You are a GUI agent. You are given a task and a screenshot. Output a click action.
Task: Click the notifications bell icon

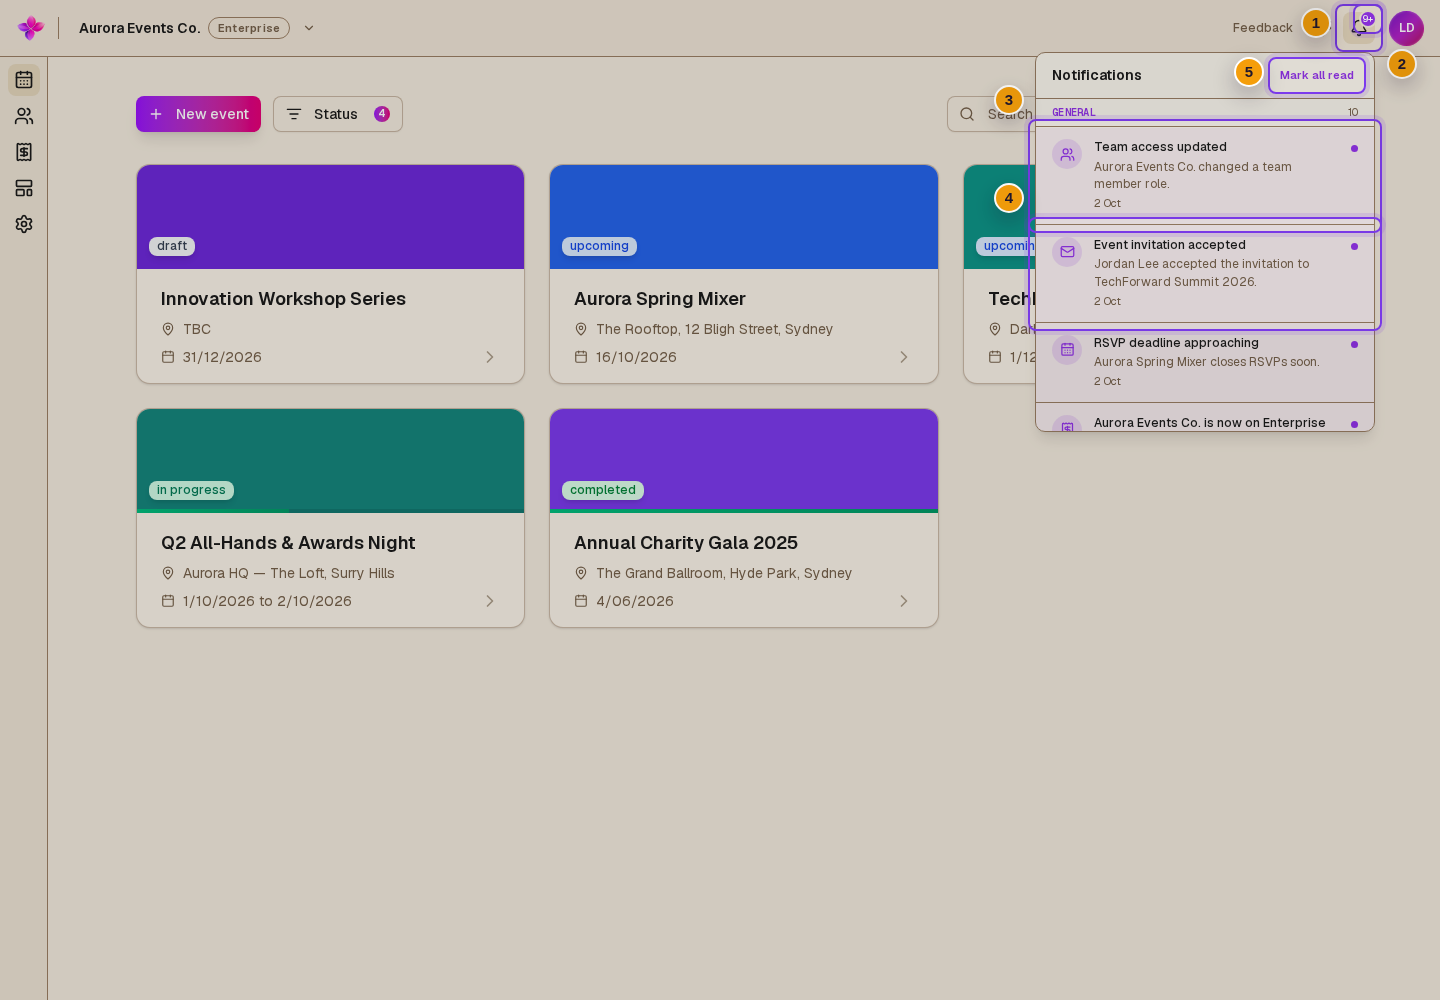(1359, 28)
